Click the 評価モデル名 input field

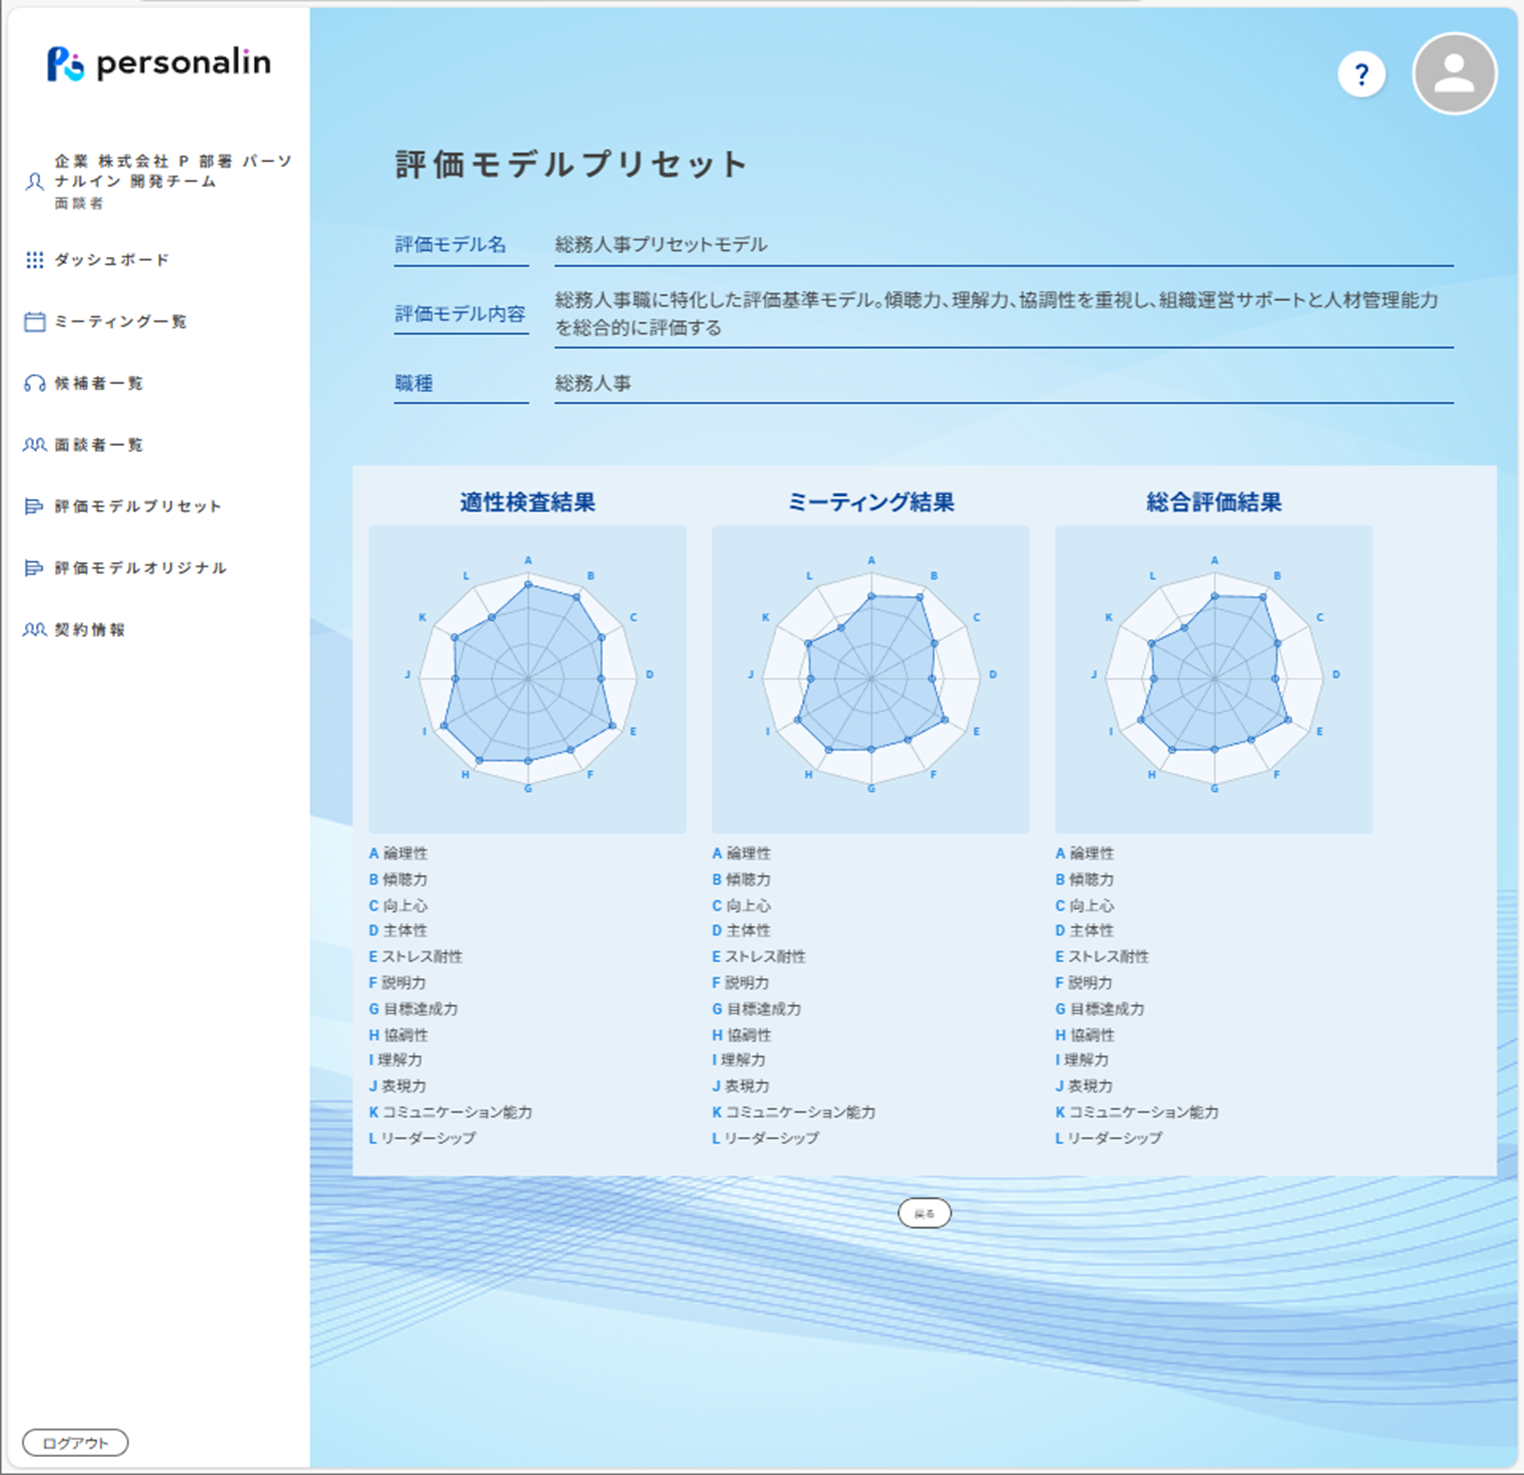tap(1000, 243)
